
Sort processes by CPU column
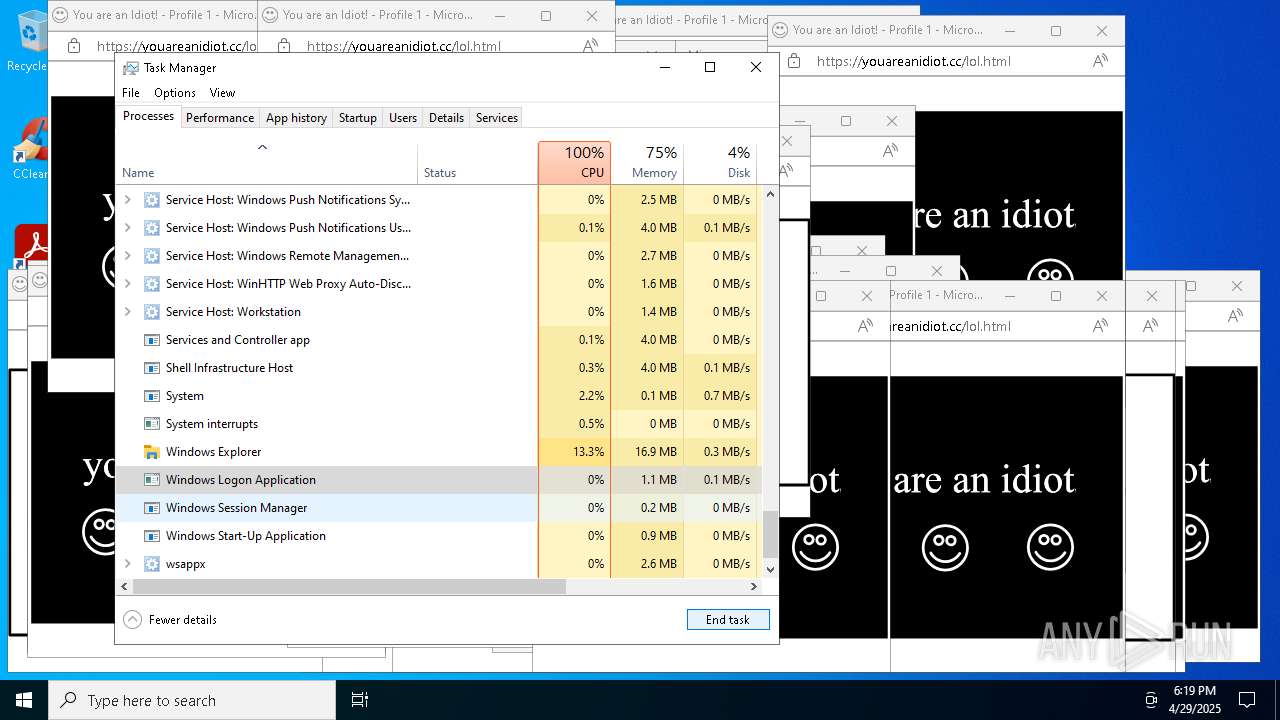(574, 163)
